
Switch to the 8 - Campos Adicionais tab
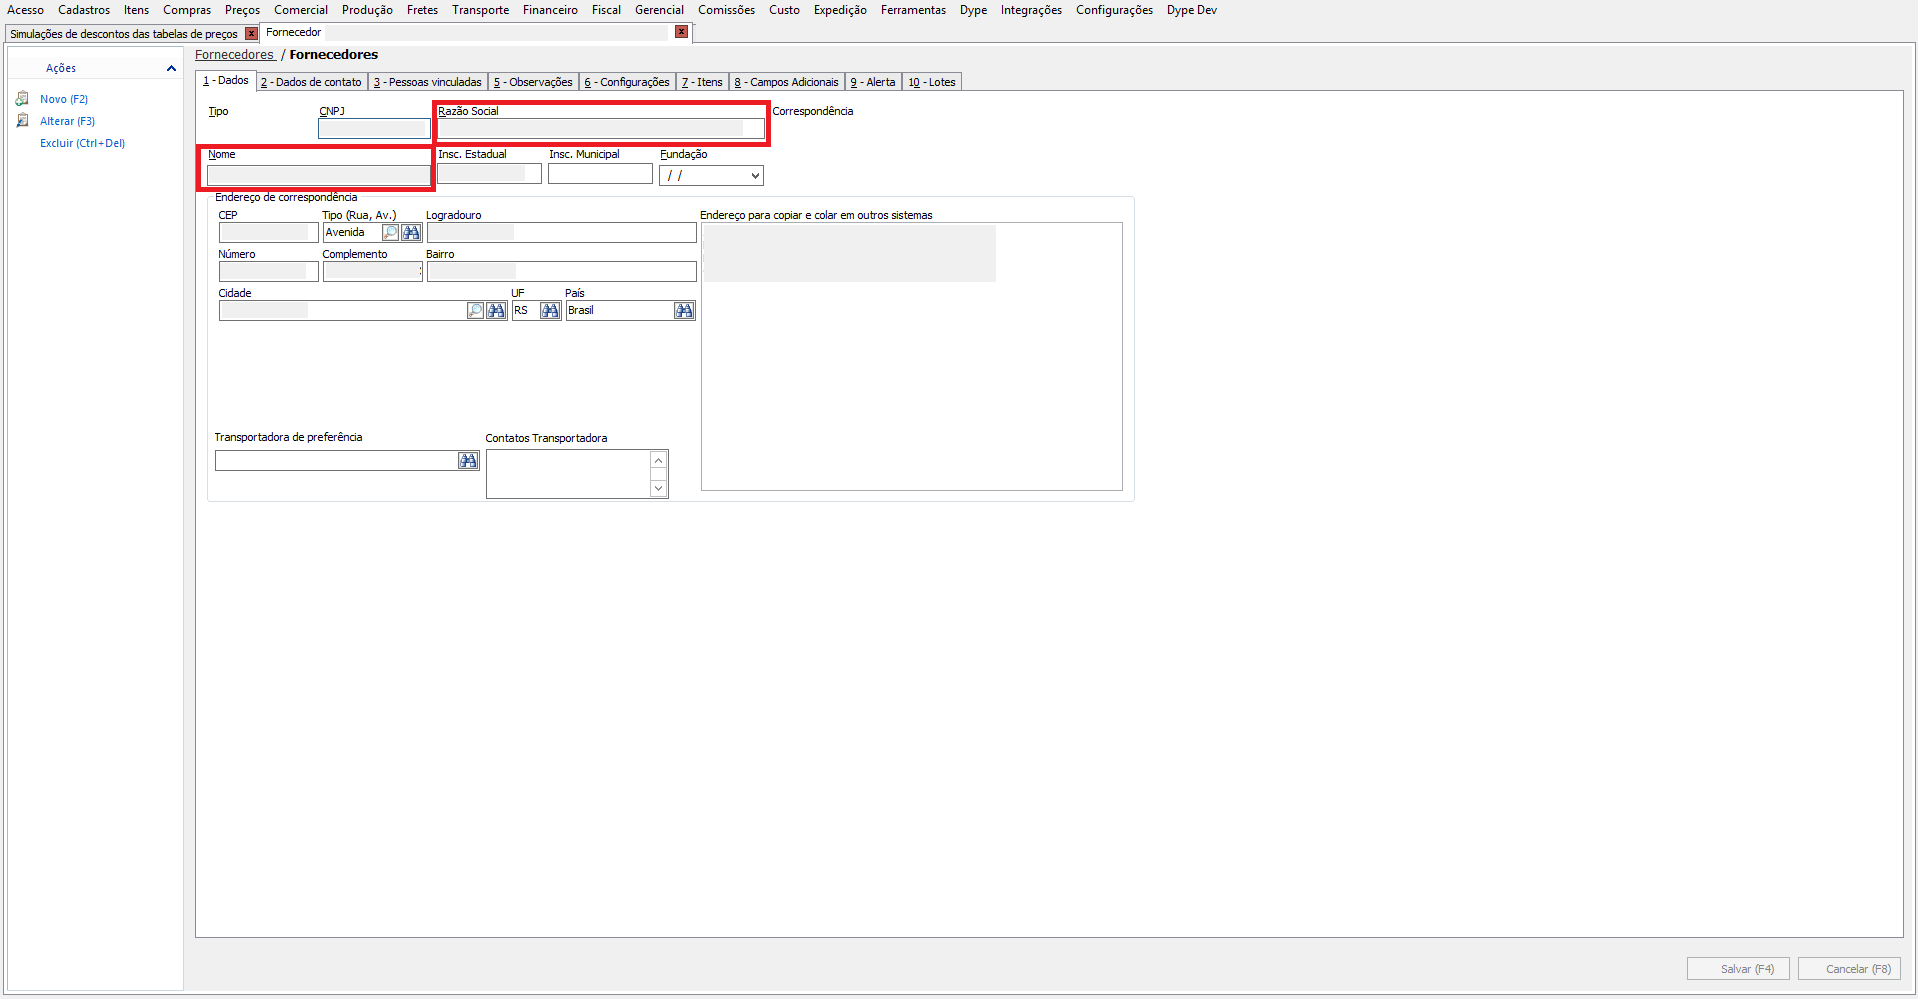(787, 82)
